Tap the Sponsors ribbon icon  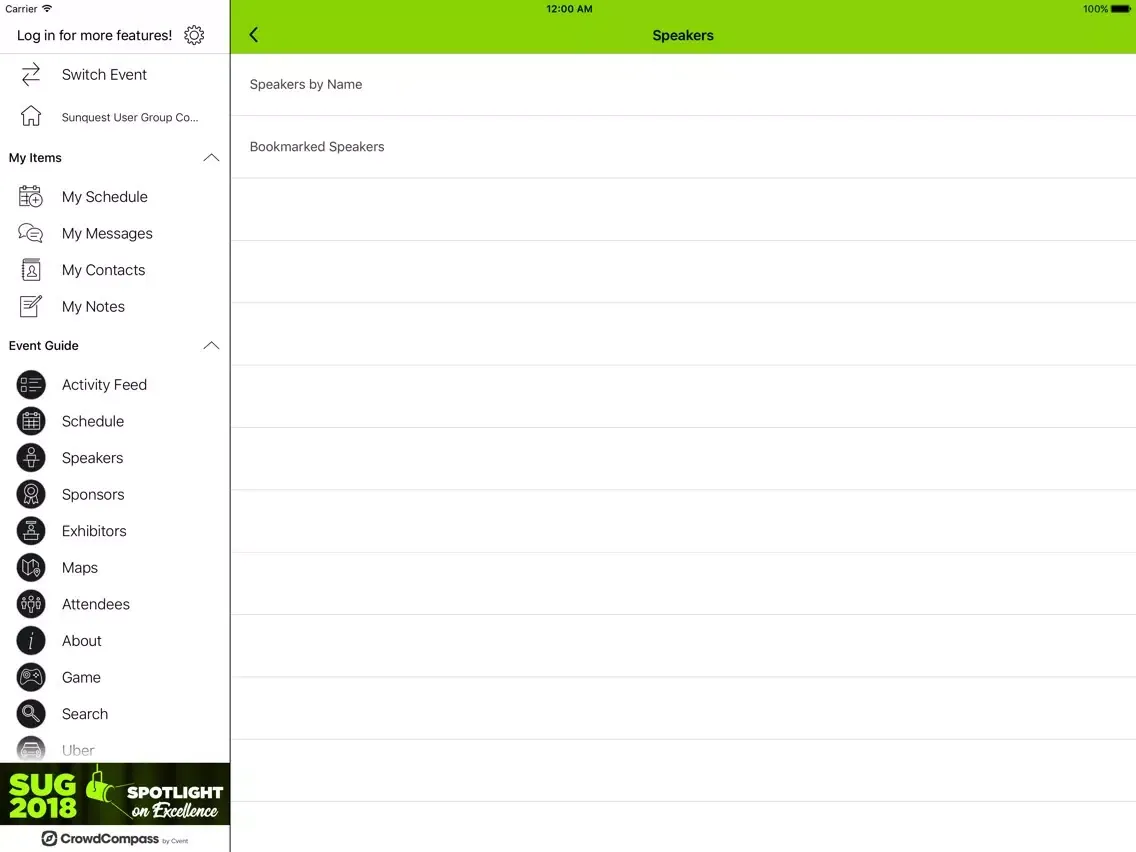coord(30,494)
